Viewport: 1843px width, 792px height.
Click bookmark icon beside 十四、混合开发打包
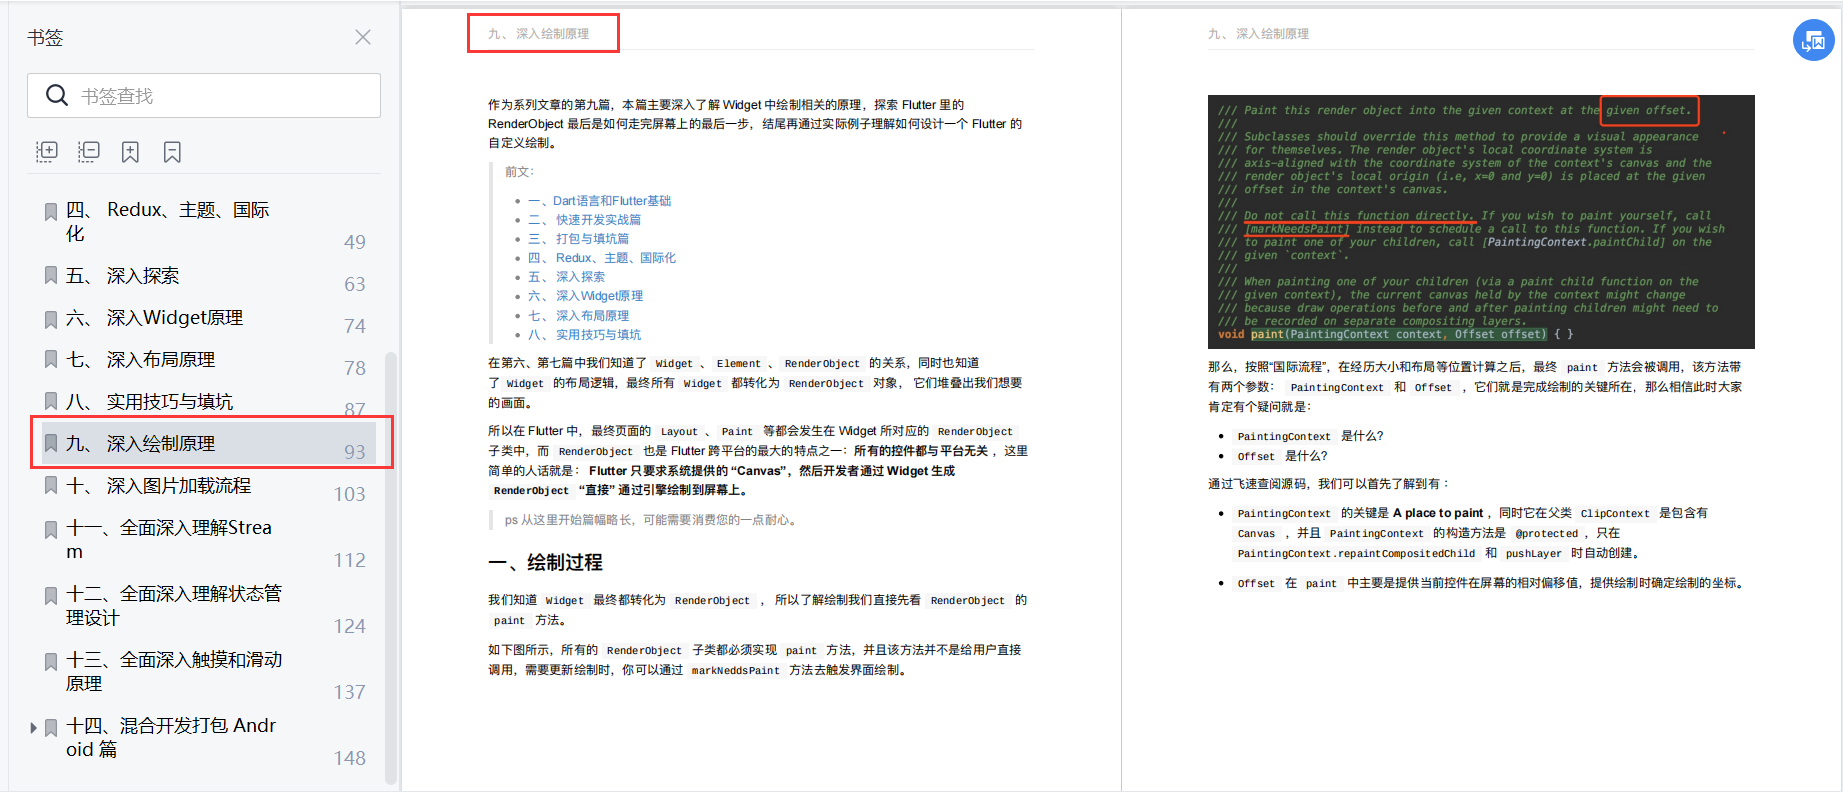pyautogui.click(x=51, y=728)
